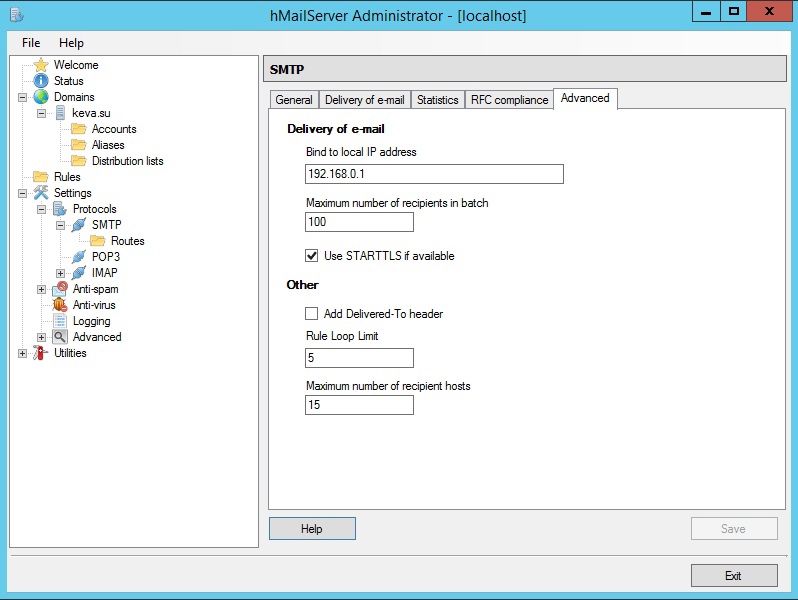Select Distribution lists label in tree
This screenshot has height=600, width=798.
click(128, 161)
